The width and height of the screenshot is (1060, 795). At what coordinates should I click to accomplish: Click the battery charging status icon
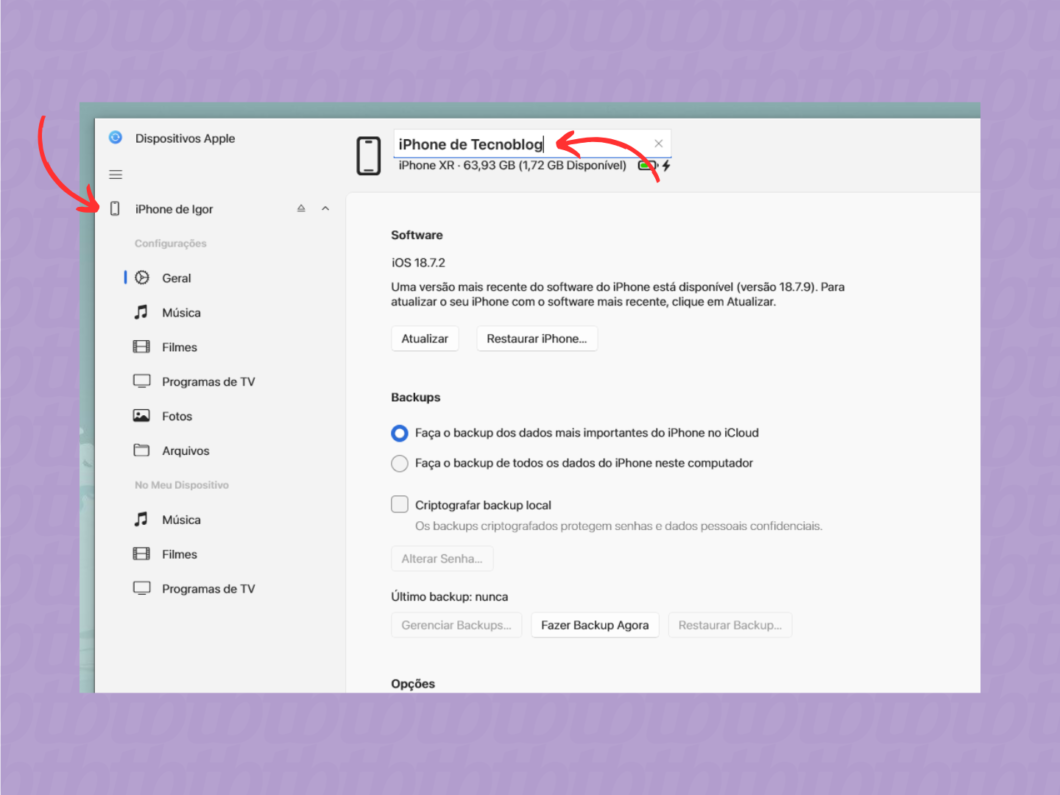pyautogui.click(x=654, y=166)
